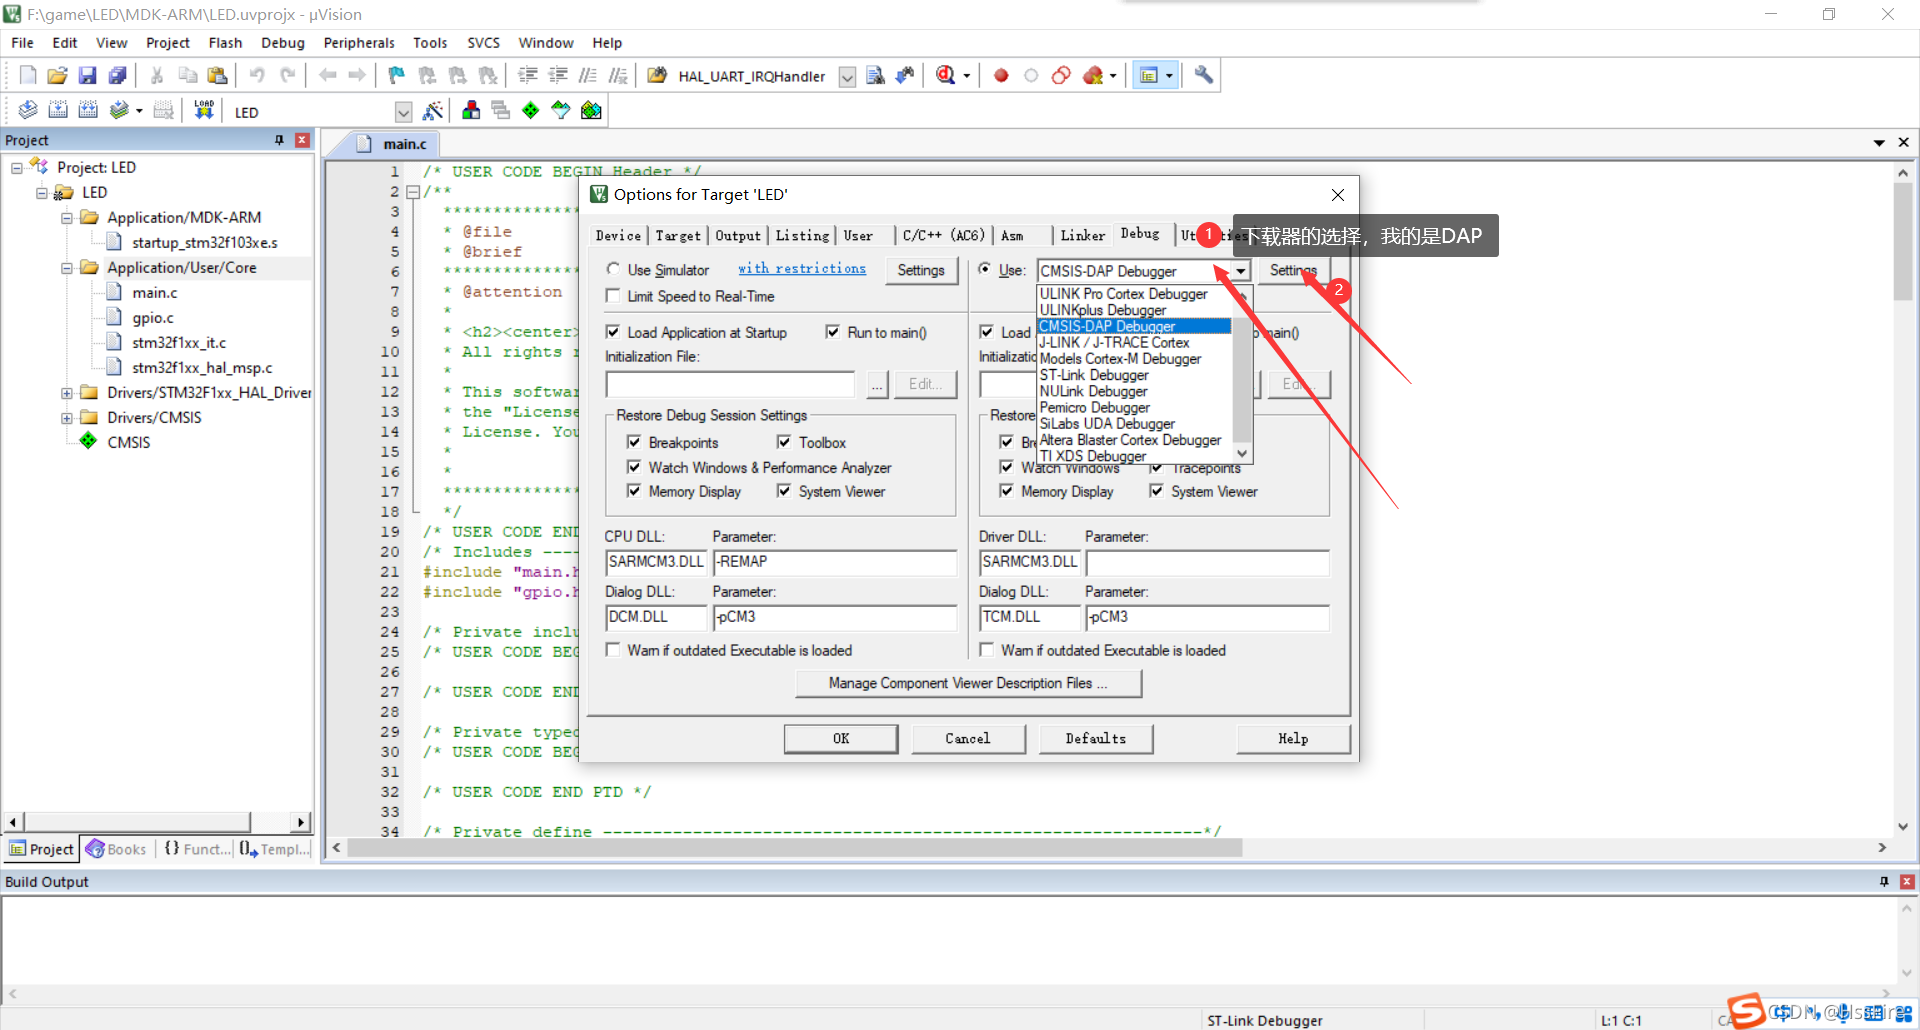Expand the Drivers/STM32F1xx_HAL_Driver folder
1920x1030 pixels.
coord(67,393)
